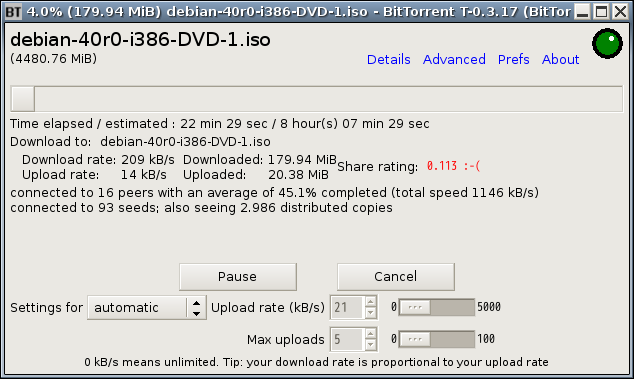Click the Downloaded 179.94 MiB value
This screenshot has height=379, width=634.
[302, 160]
